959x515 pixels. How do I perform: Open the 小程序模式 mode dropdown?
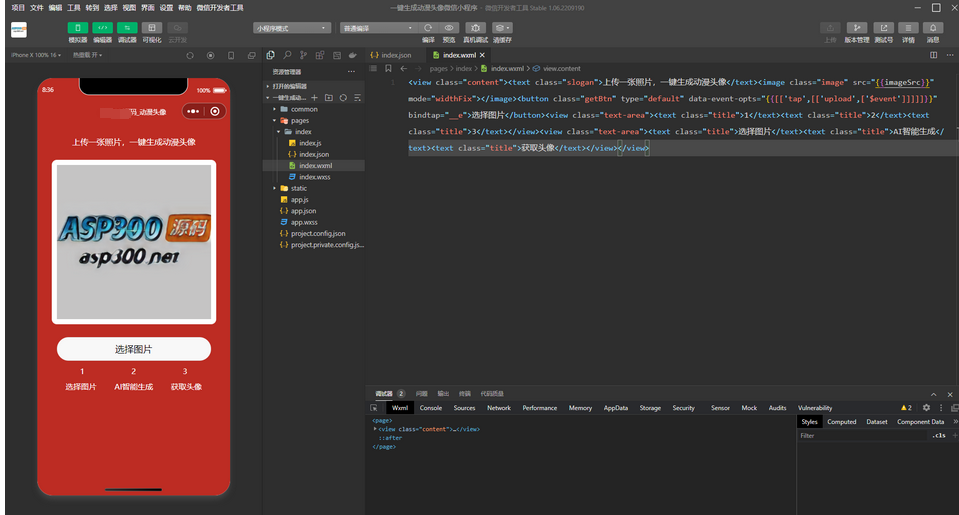coord(291,28)
